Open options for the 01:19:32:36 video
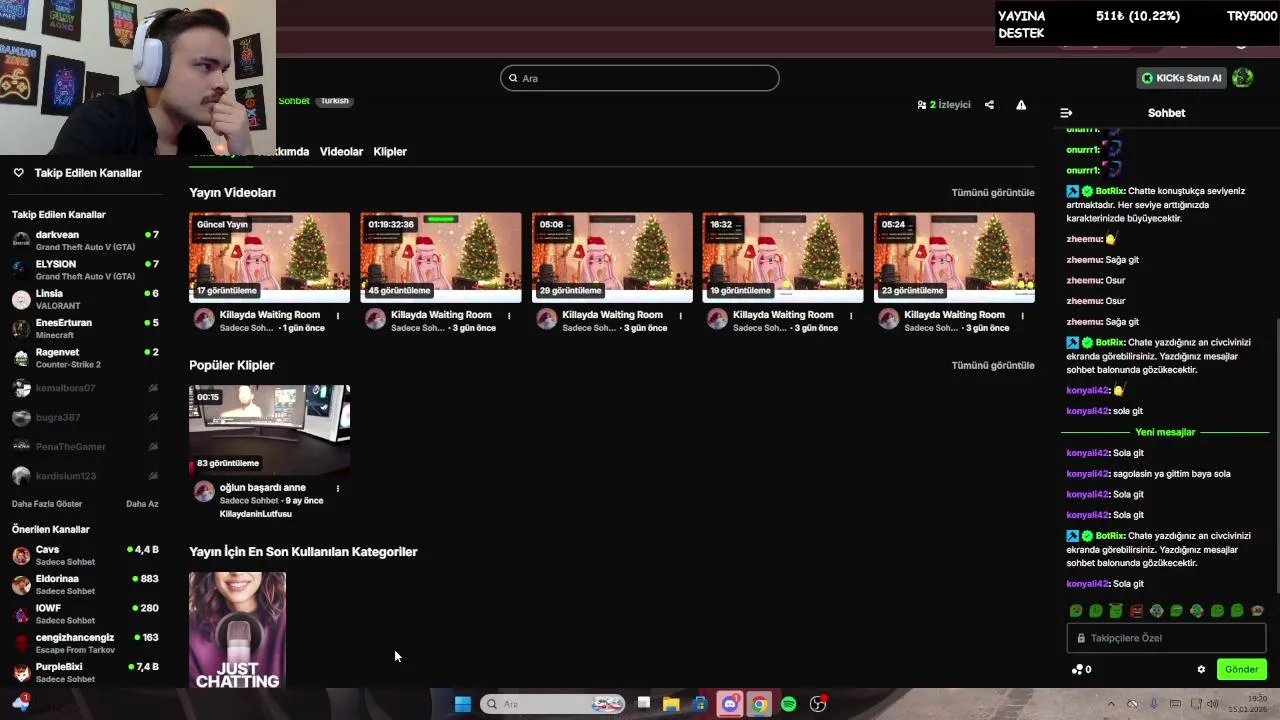The height and width of the screenshot is (720, 1280). click(x=509, y=316)
